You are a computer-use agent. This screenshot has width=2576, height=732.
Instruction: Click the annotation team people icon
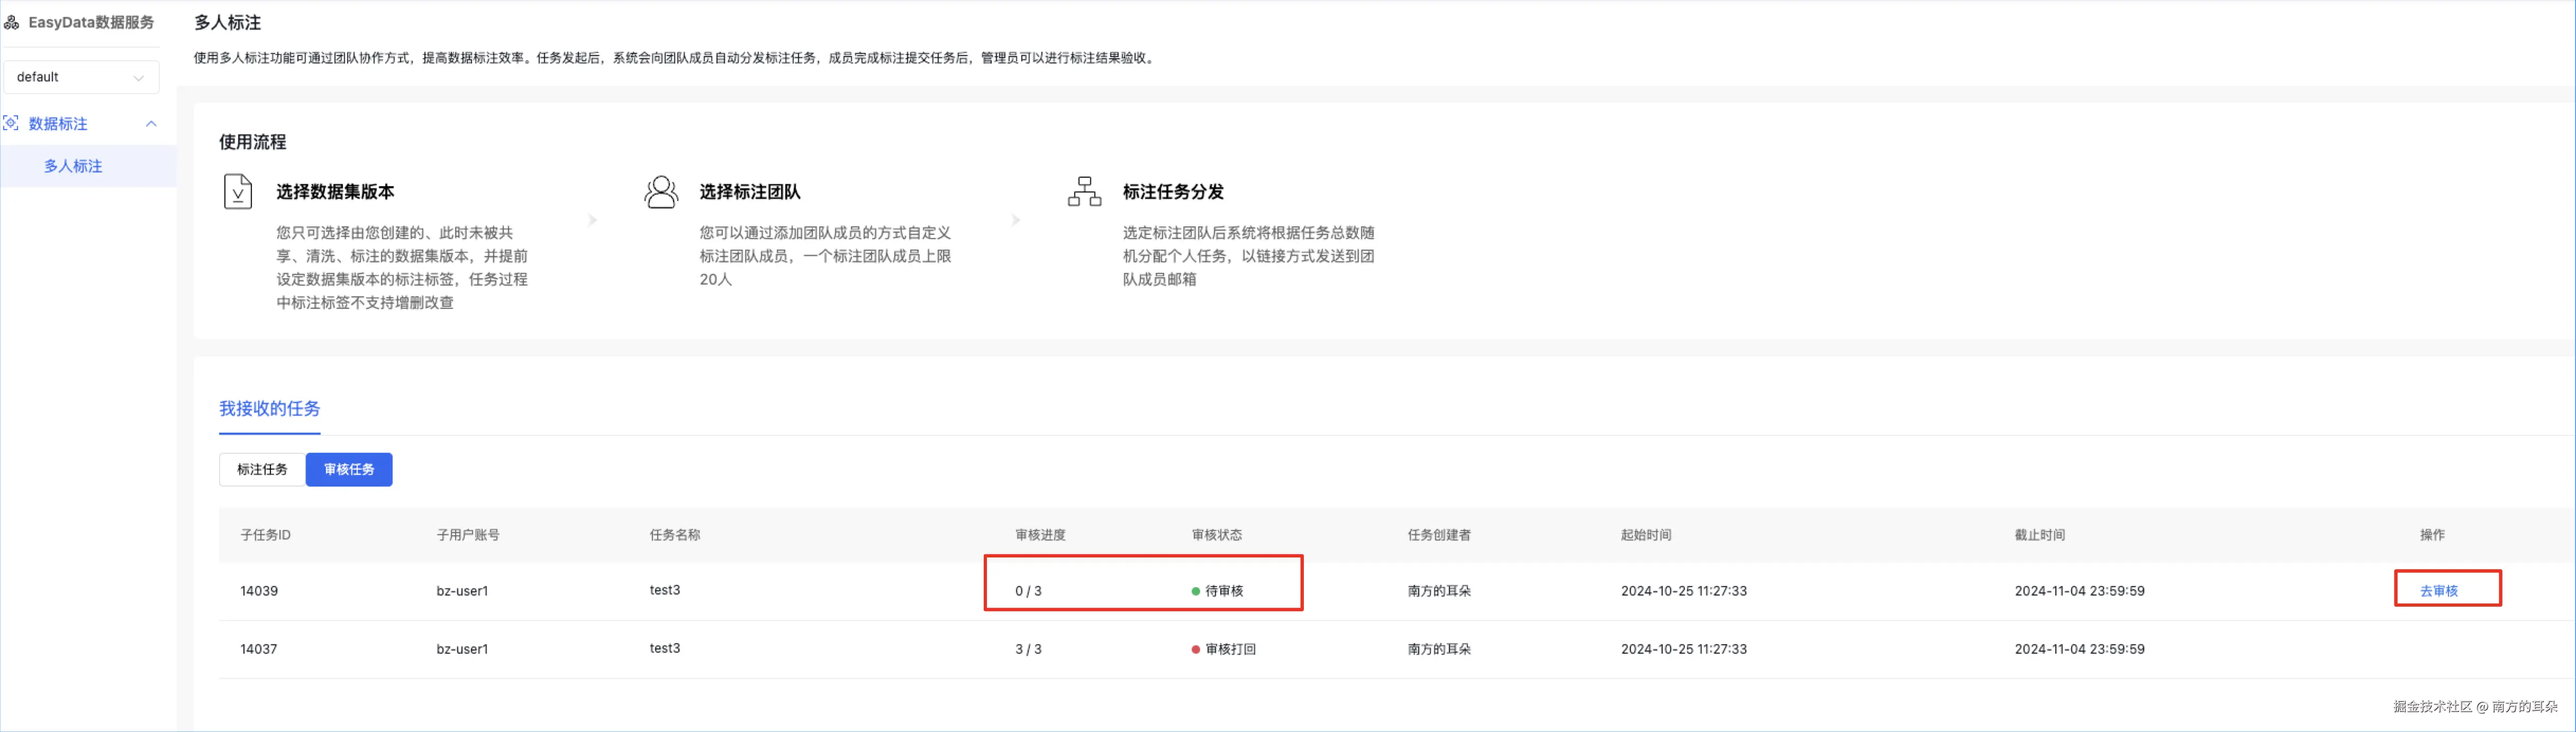[661, 191]
